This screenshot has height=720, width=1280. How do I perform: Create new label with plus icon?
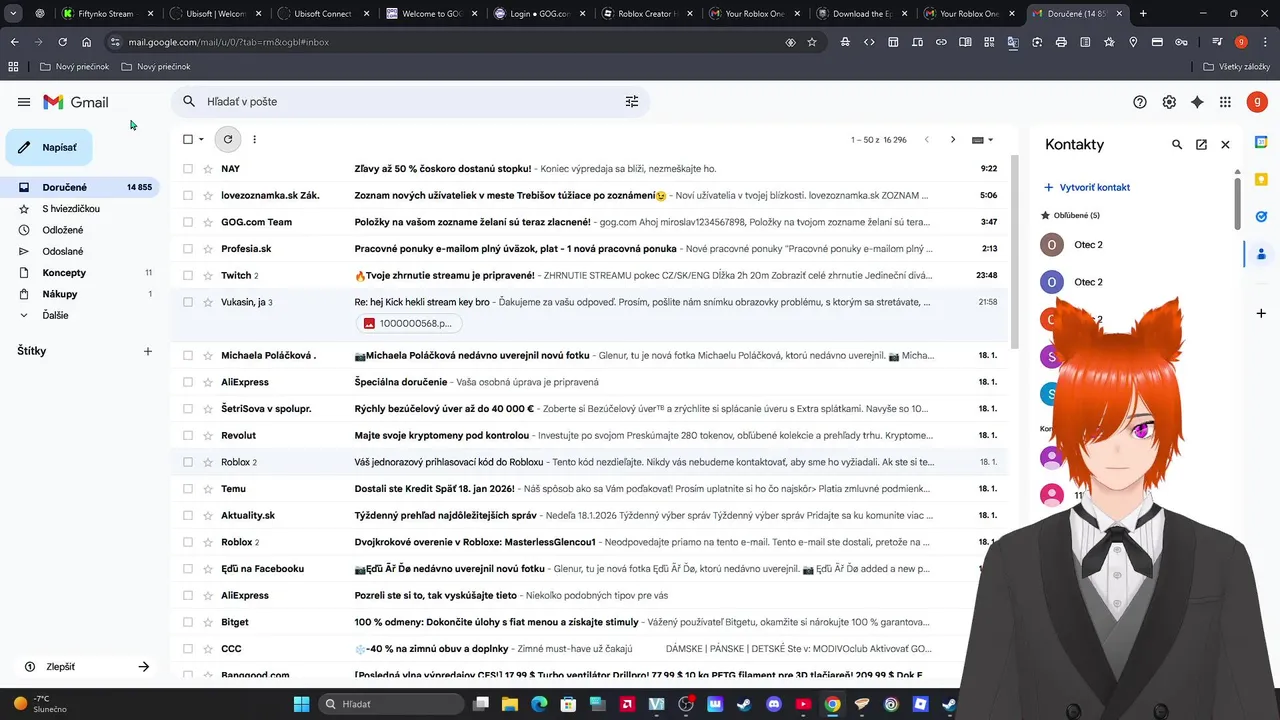point(148,351)
